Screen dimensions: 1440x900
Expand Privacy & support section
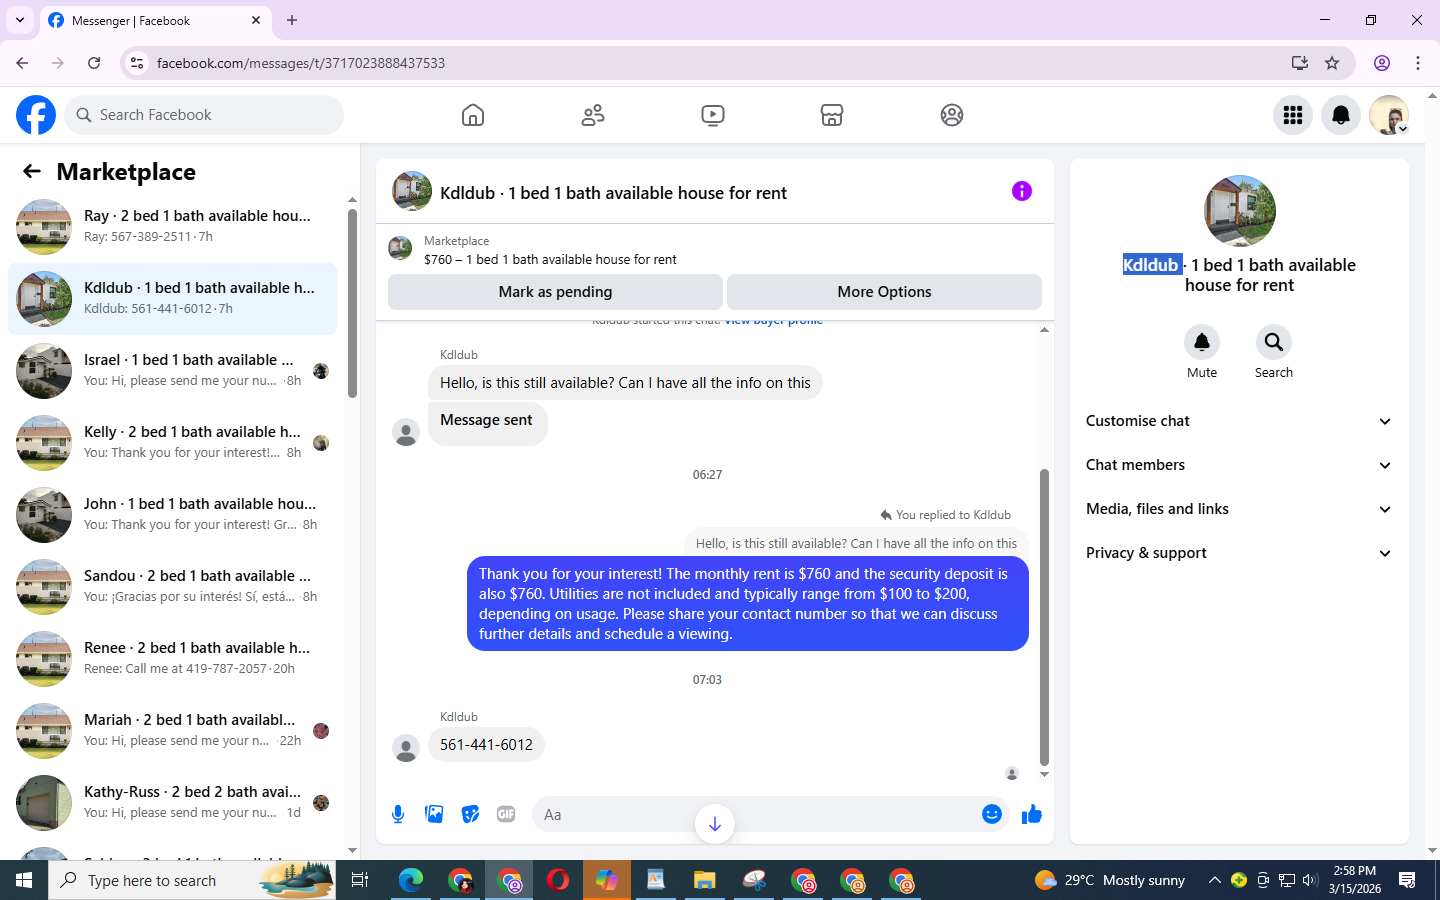click(1239, 553)
